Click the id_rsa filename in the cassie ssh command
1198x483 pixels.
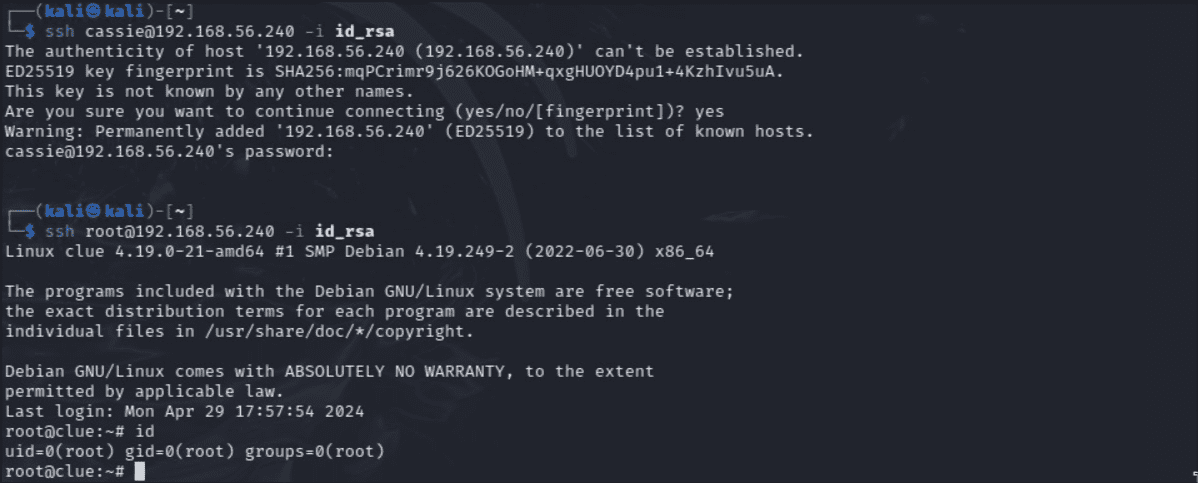365,32
